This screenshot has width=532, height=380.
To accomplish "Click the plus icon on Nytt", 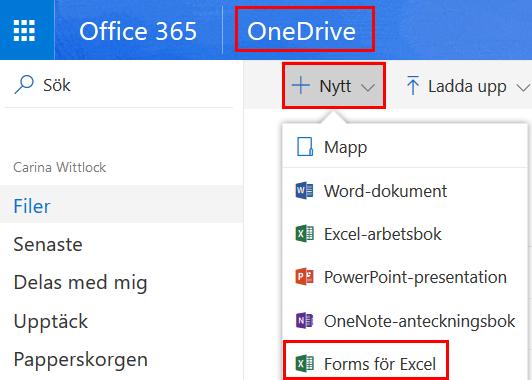I will click(x=301, y=85).
